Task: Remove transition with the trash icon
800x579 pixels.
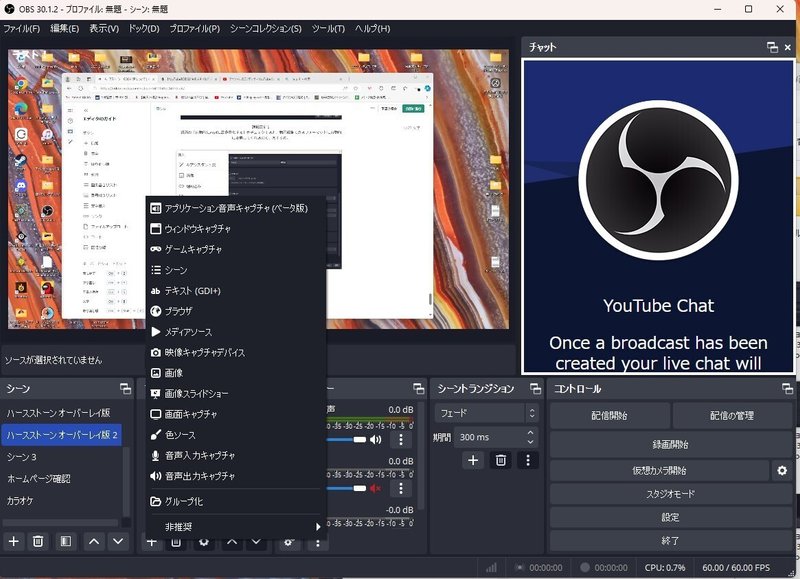Action: tap(501, 460)
